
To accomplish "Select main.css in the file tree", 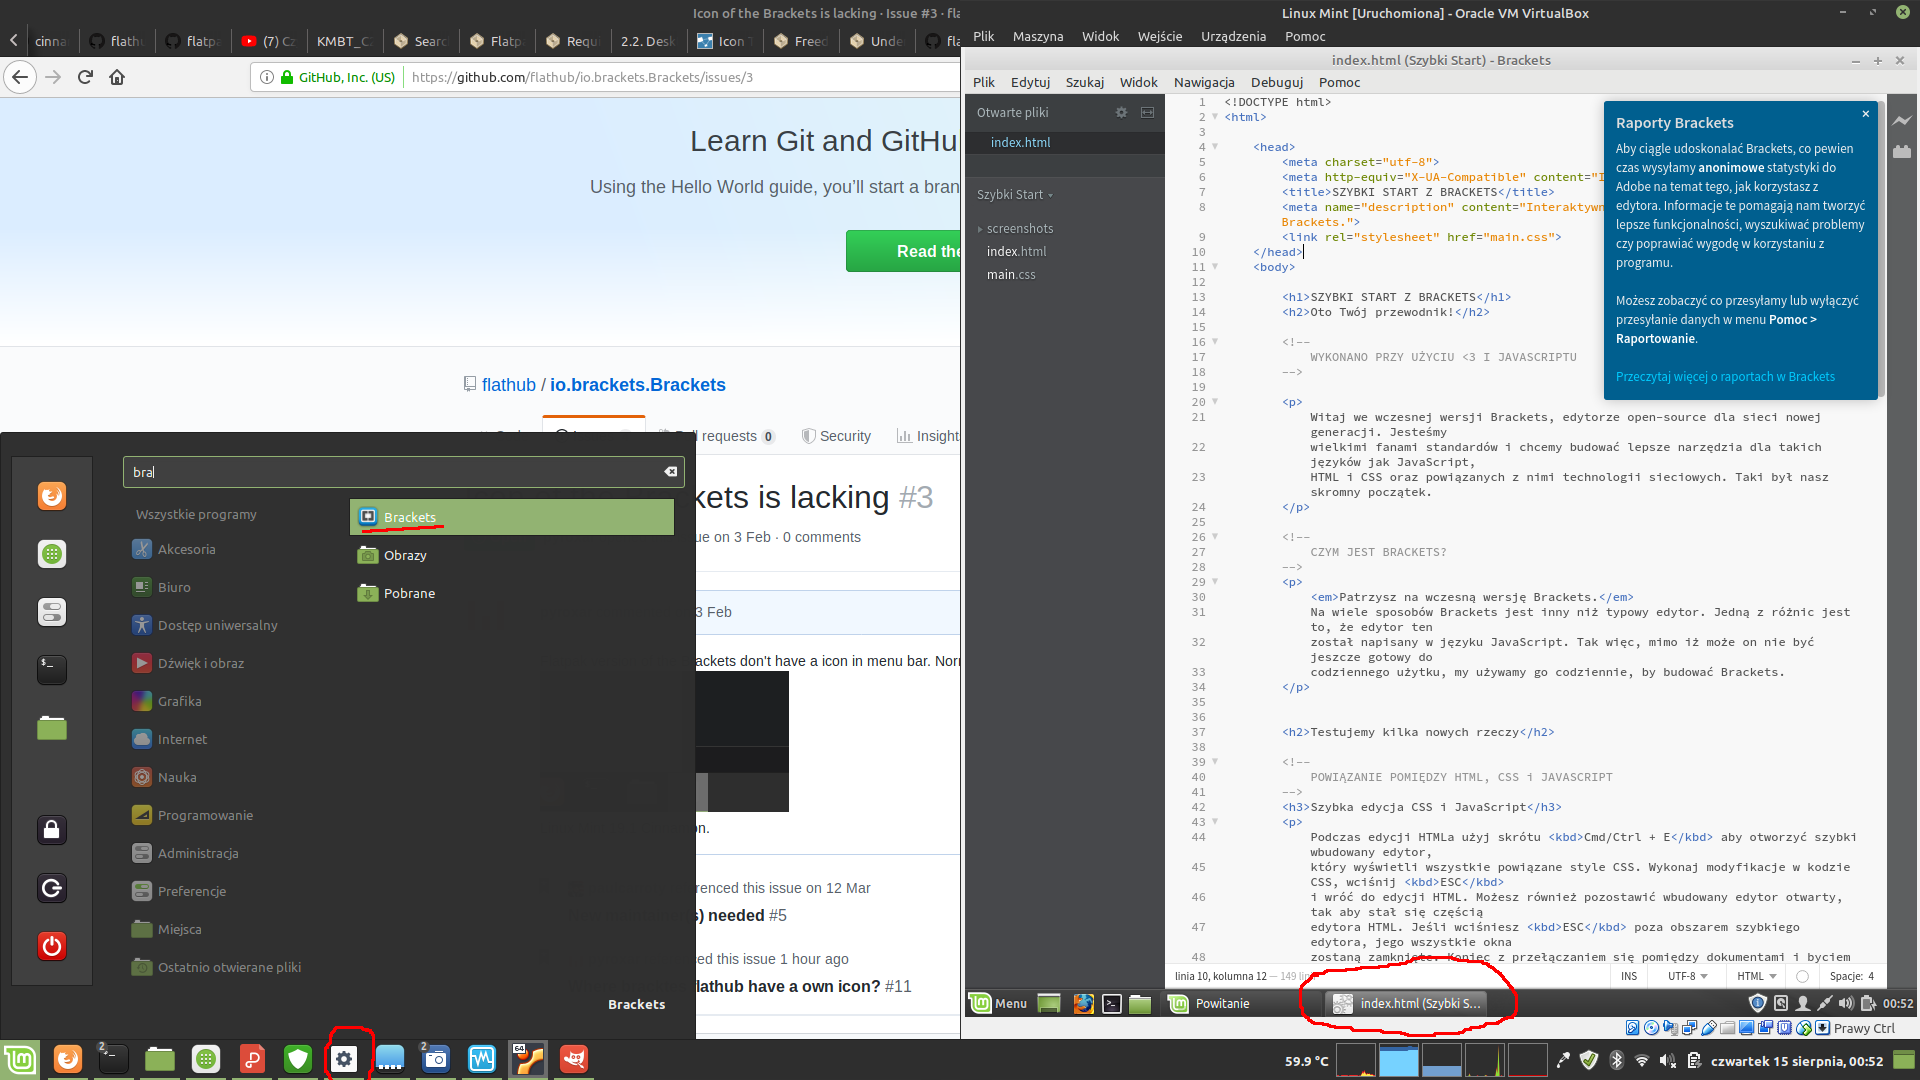I will pyautogui.click(x=1010, y=274).
